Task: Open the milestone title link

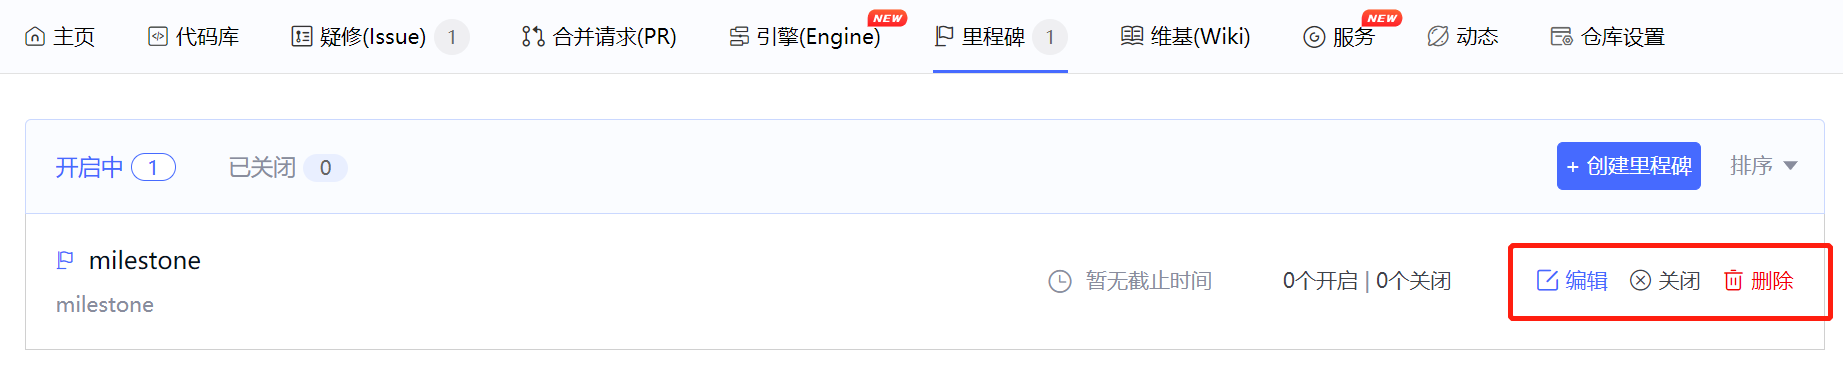Action: (x=145, y=260)
